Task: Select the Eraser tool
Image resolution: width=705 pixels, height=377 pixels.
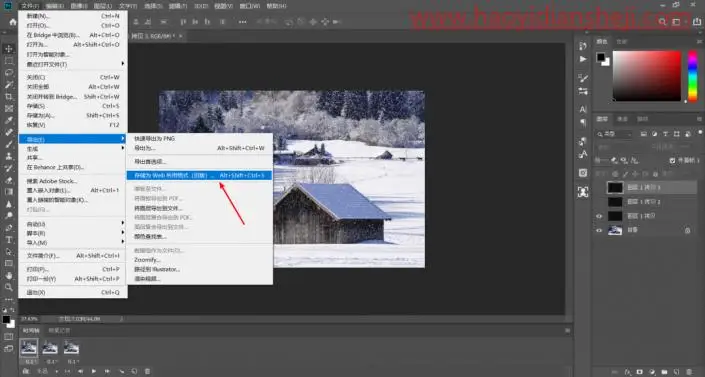Action: [9, 180]
